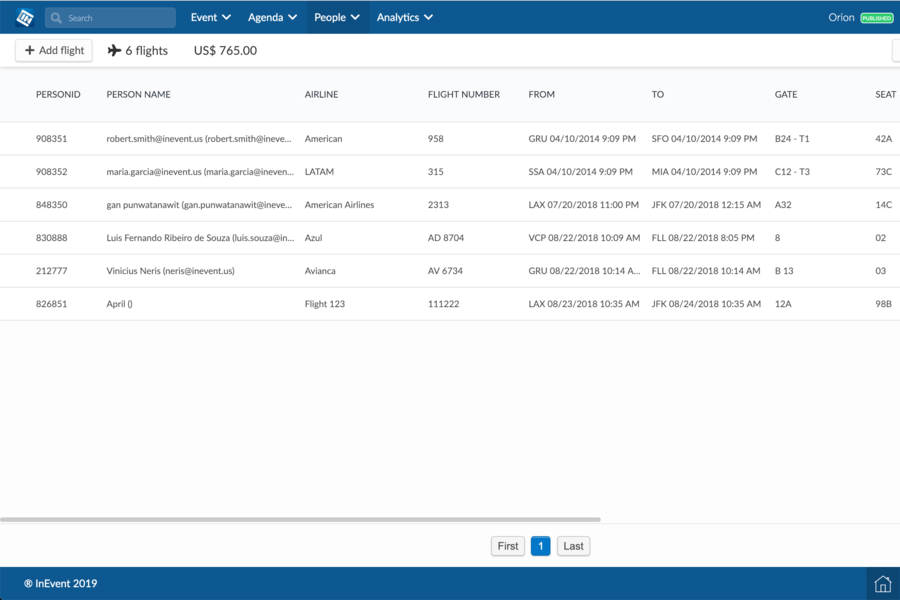
Task: Click gate B24 - T1 cell
Action: coord(792,138)
